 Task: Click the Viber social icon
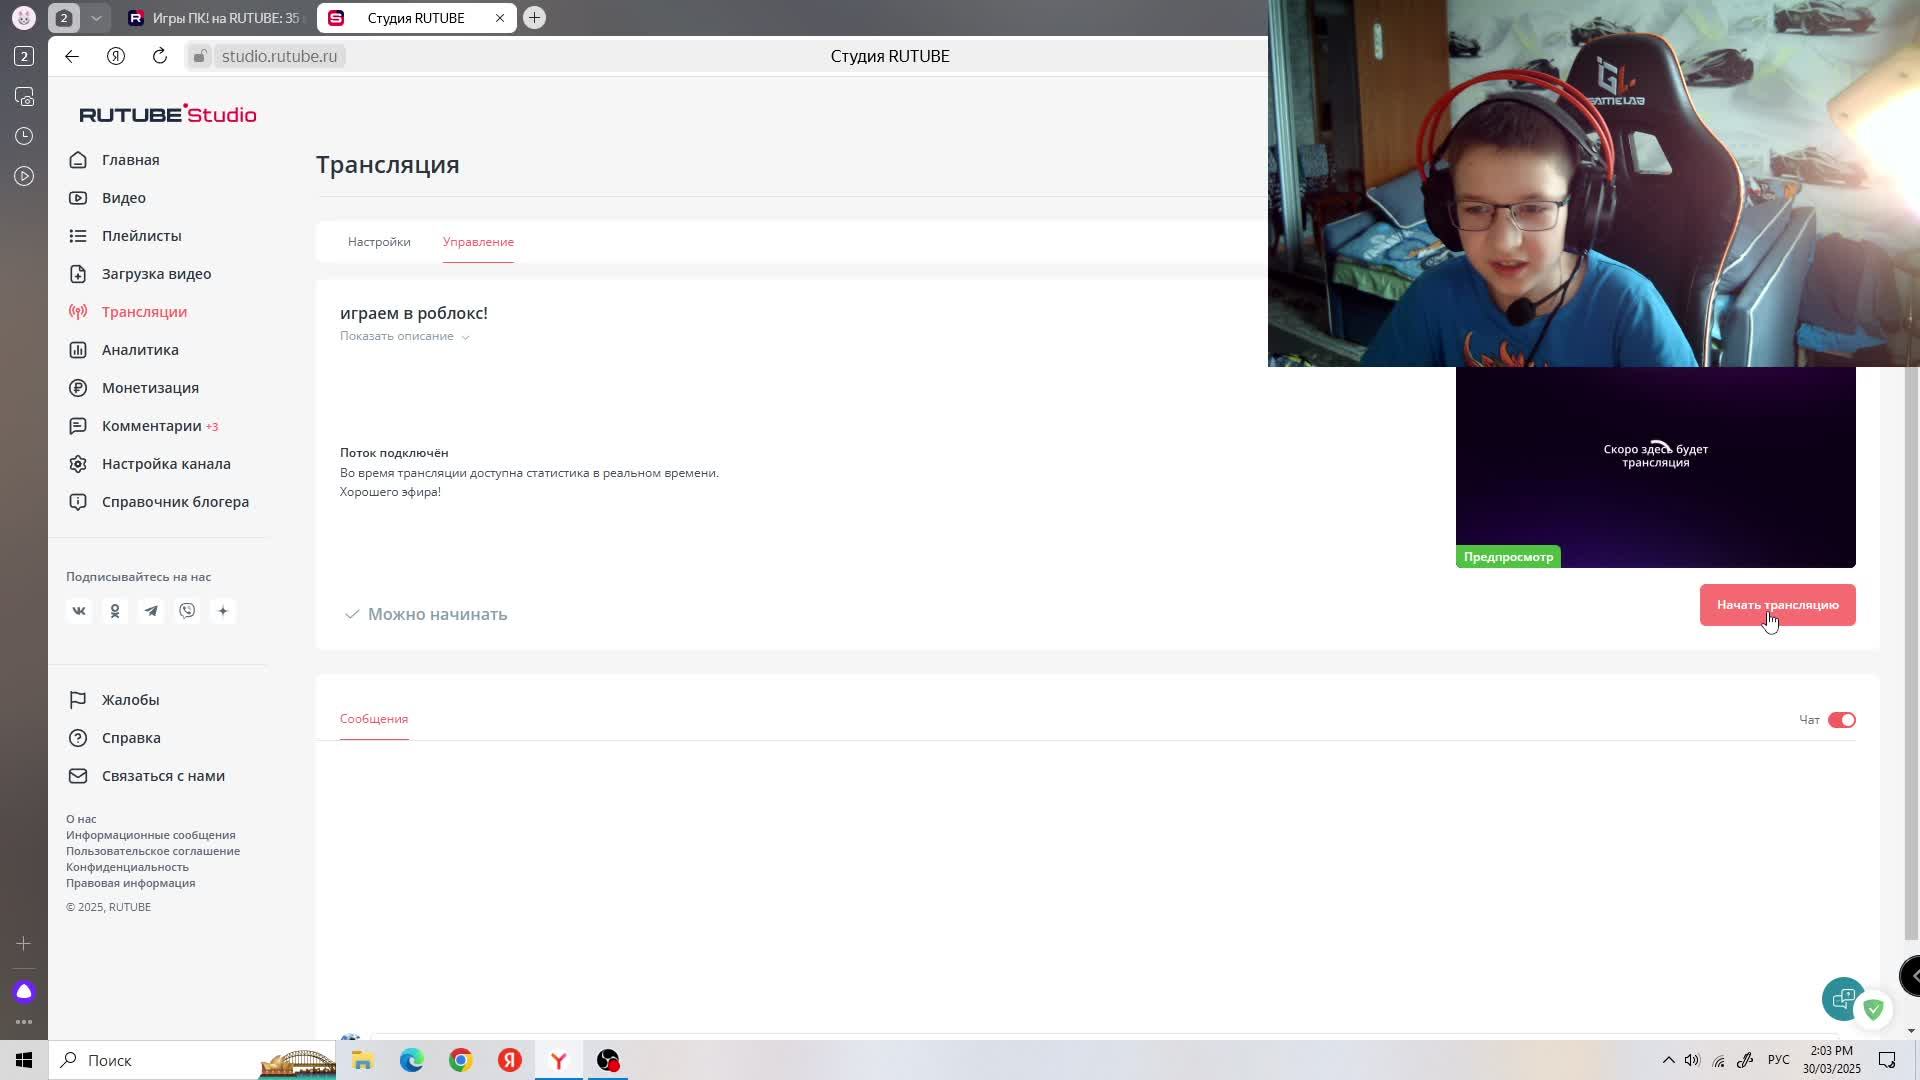click(187, 611)
